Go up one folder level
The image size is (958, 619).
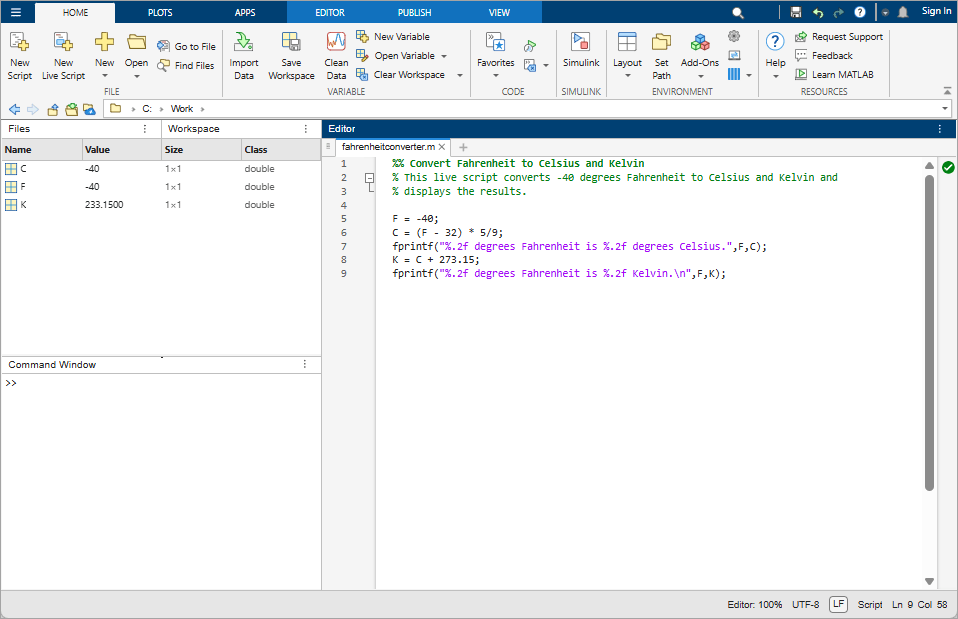pyautogui.click(x=53, y=109)
